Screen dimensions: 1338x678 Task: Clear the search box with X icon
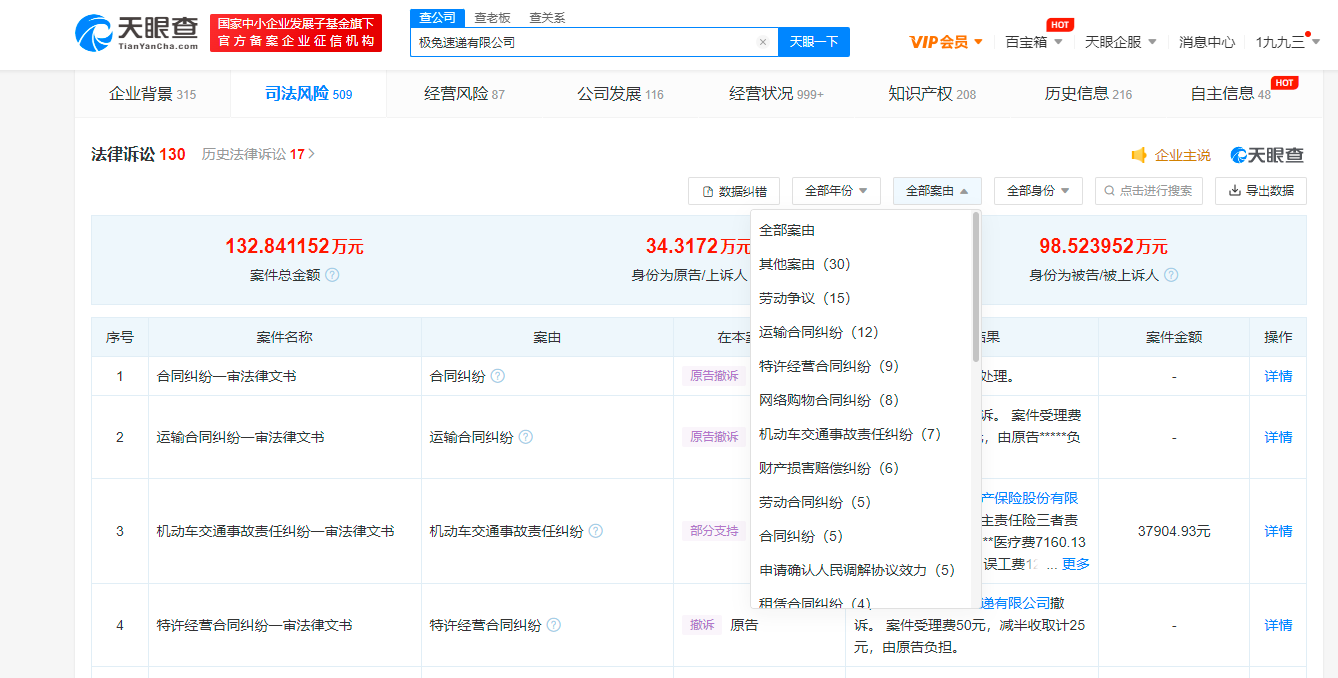762,42
